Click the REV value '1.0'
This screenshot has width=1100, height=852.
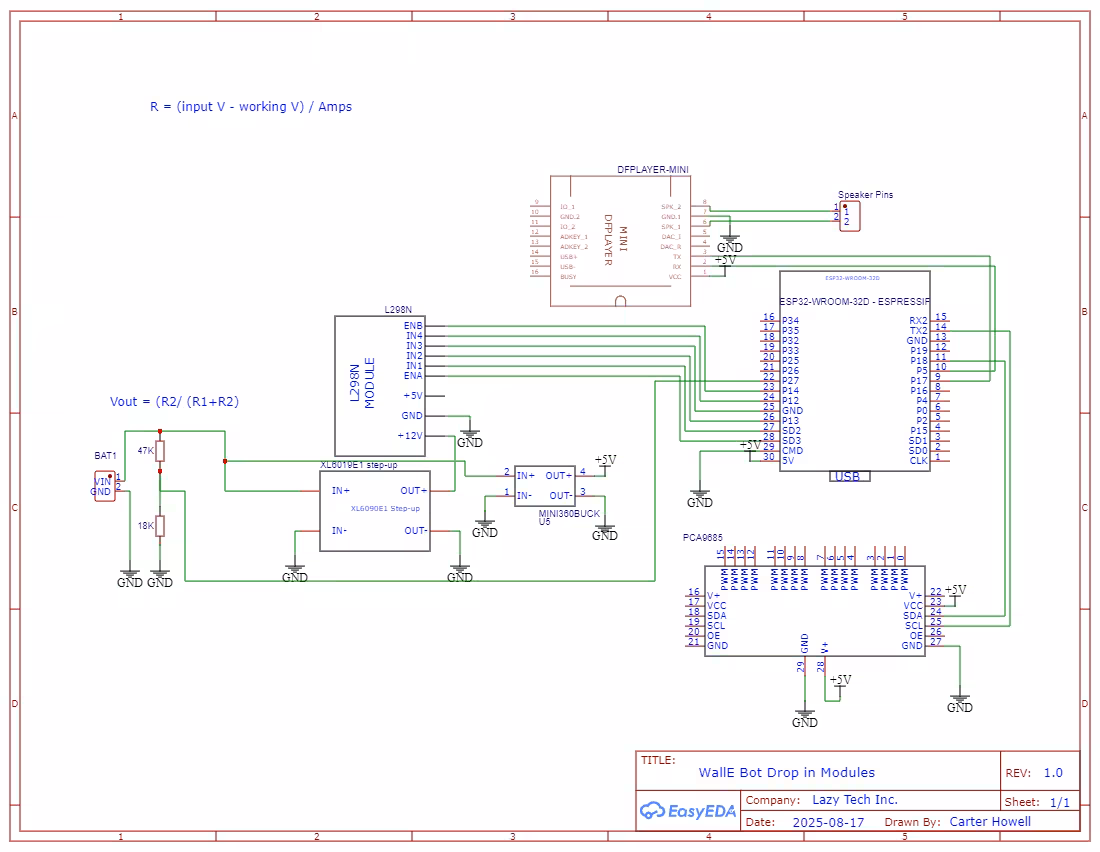point(1053,773)
